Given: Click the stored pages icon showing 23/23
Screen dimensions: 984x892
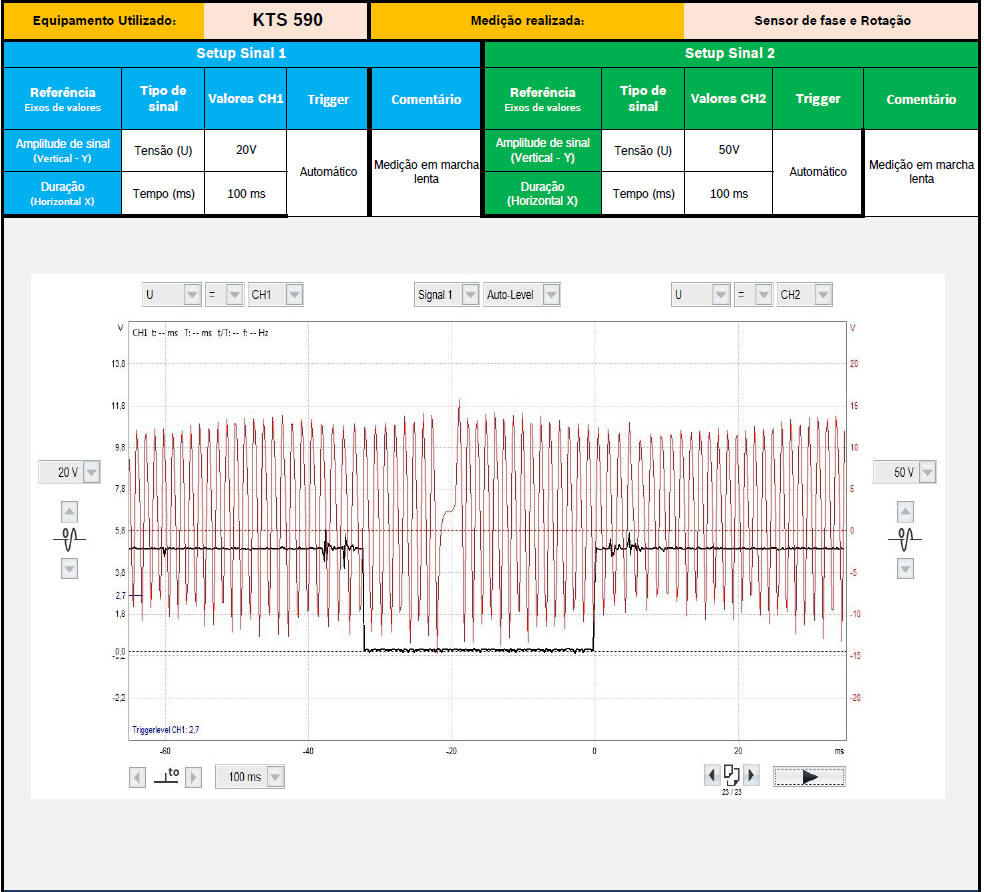Looking at the screenshot, I should pos(731,776).
